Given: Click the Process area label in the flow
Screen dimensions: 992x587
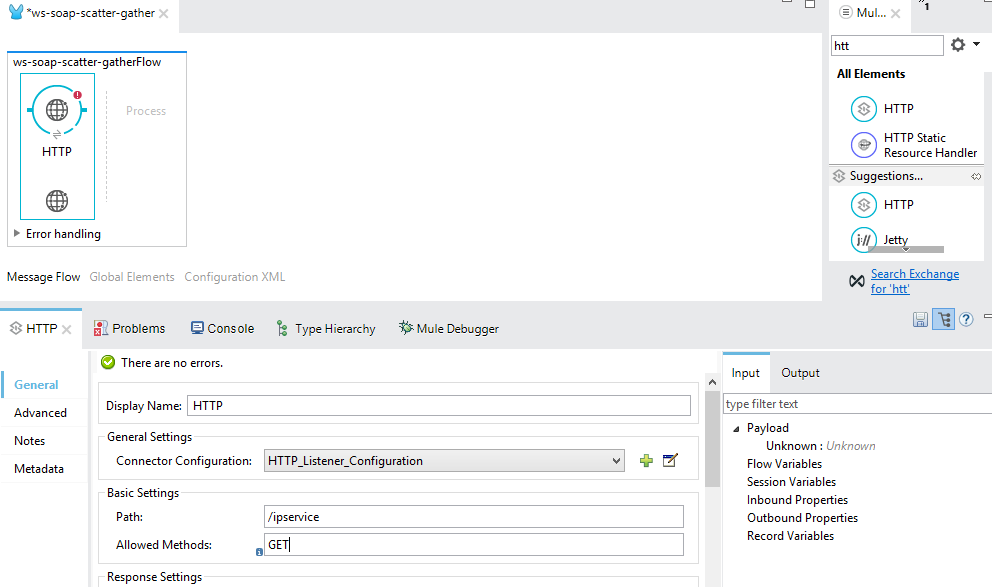Looking at the screenshot, I should 146,111.
